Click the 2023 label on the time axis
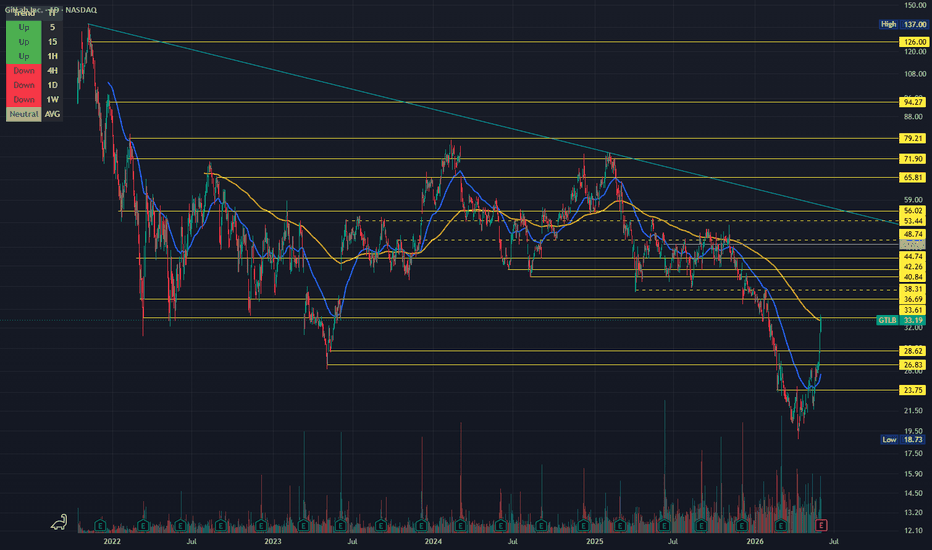 pos(273,541)
